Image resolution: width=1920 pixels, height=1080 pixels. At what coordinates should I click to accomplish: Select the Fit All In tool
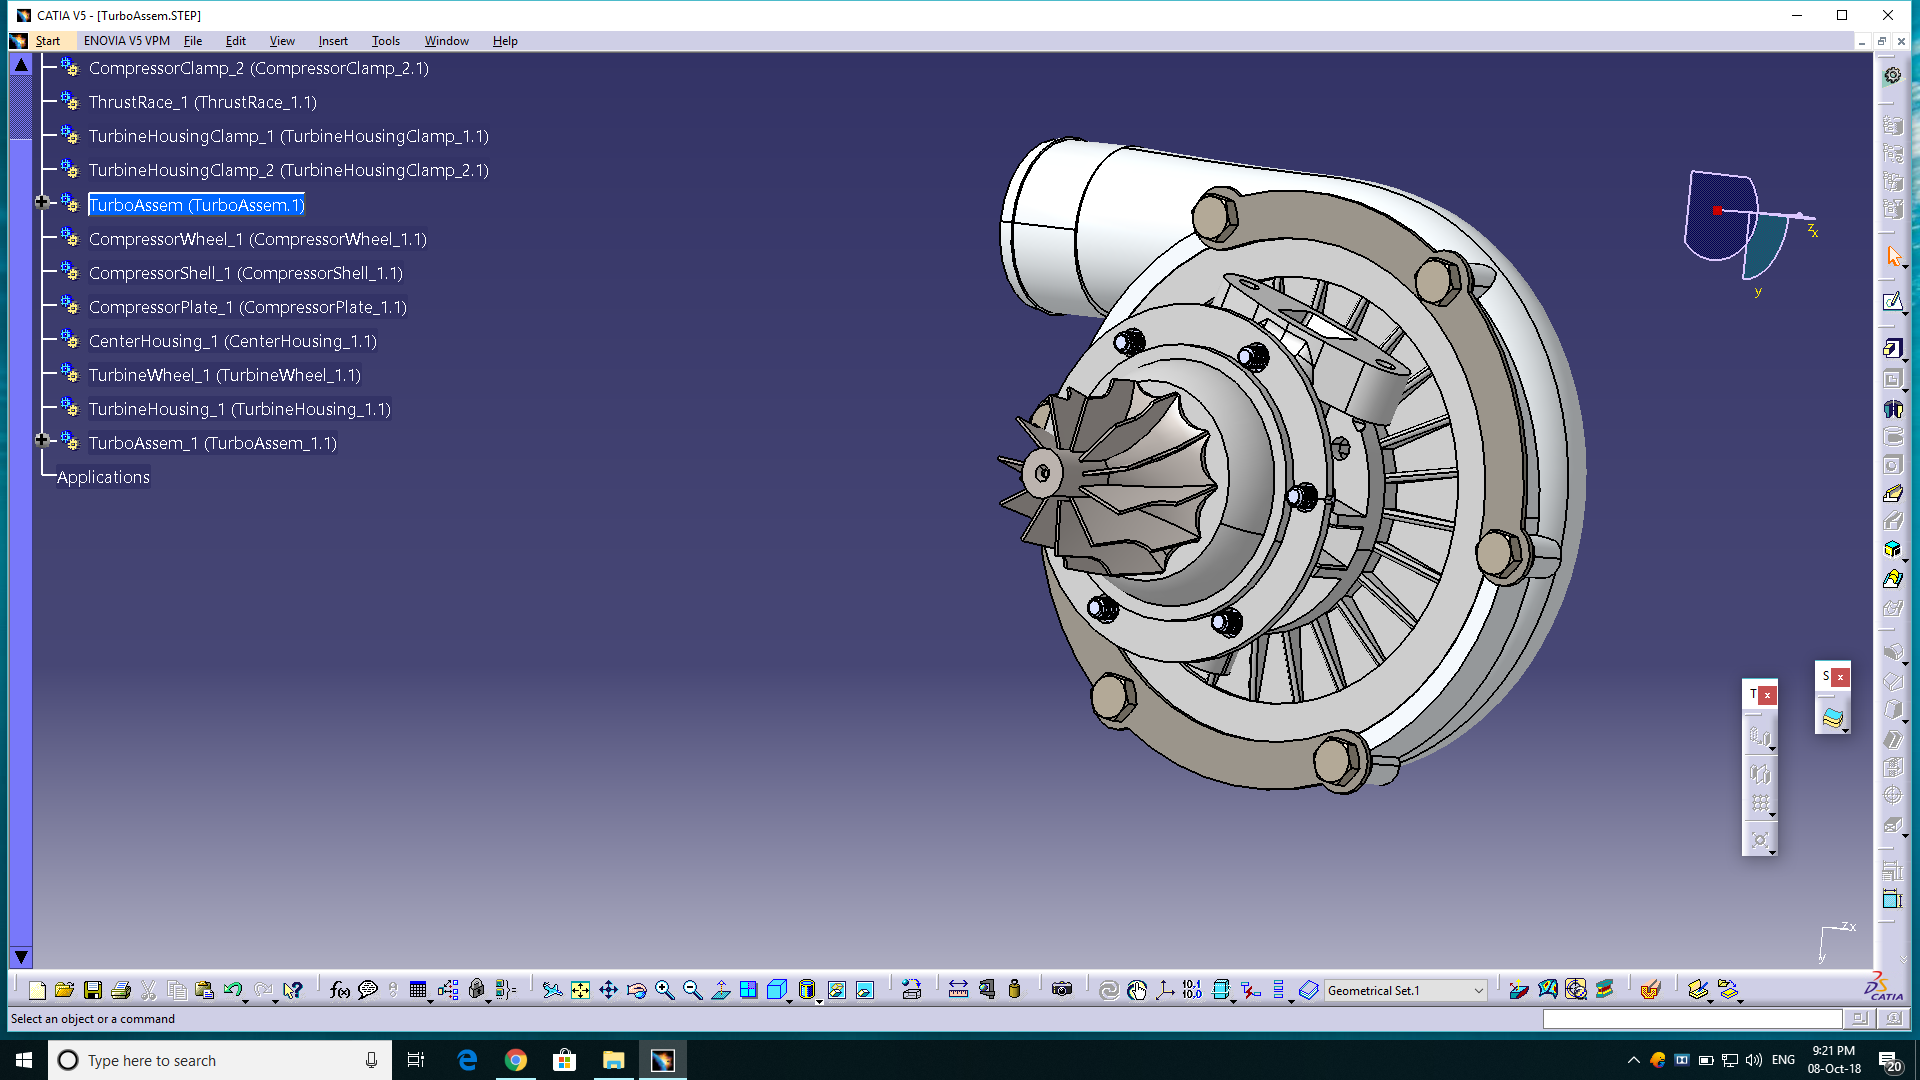(580, 990)
